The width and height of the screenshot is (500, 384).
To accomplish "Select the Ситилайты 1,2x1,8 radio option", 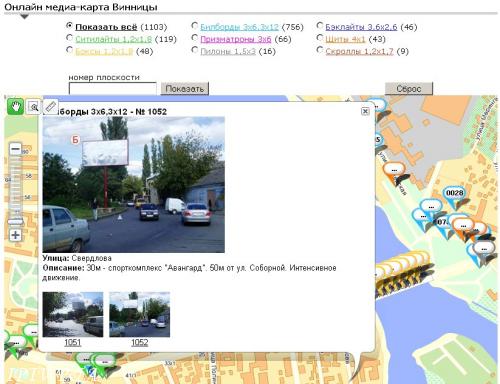I will click(x=69, y=37).
